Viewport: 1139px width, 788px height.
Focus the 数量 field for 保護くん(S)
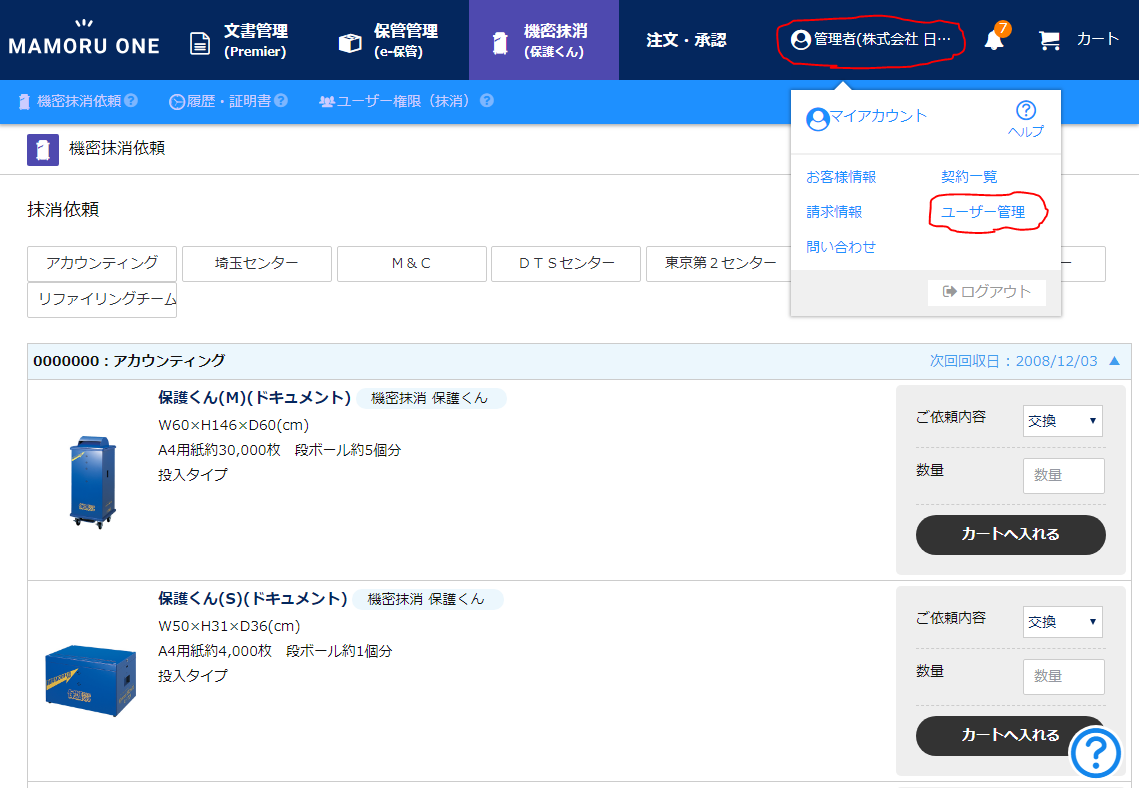(x=1063, y=677)
